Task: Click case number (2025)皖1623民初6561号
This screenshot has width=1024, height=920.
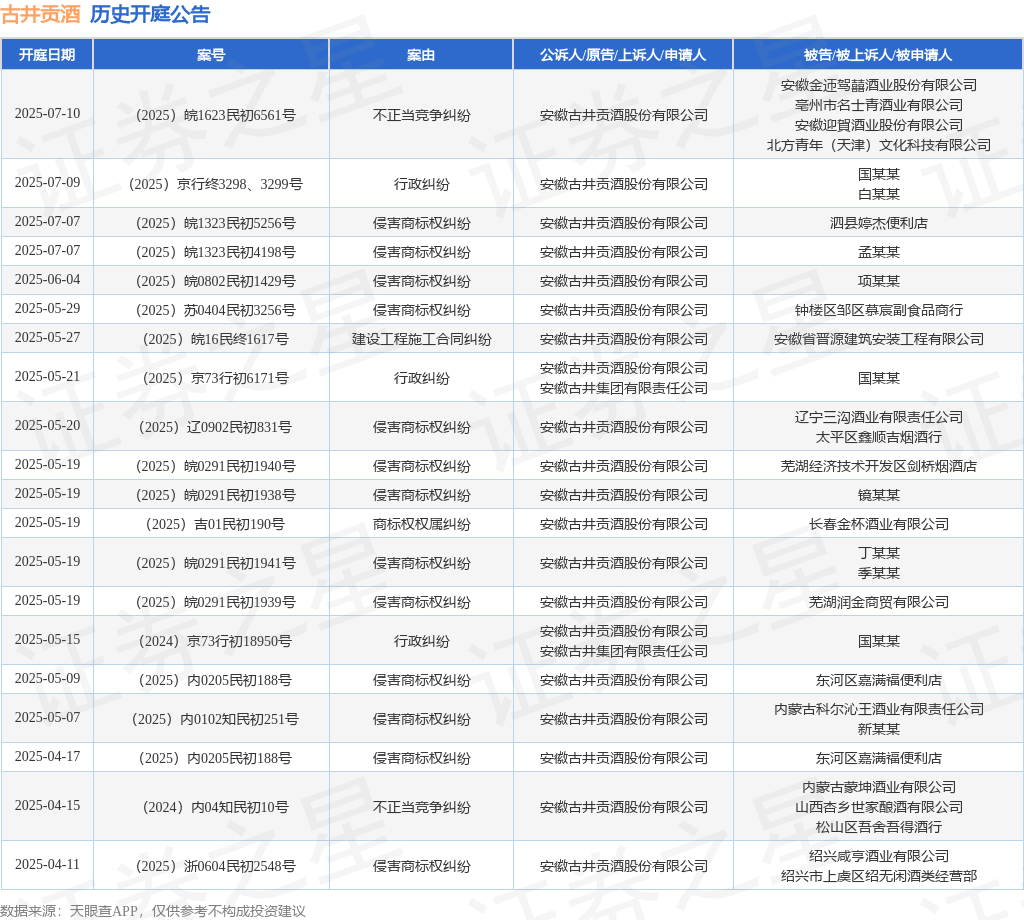Action: (x=216, y=116)
